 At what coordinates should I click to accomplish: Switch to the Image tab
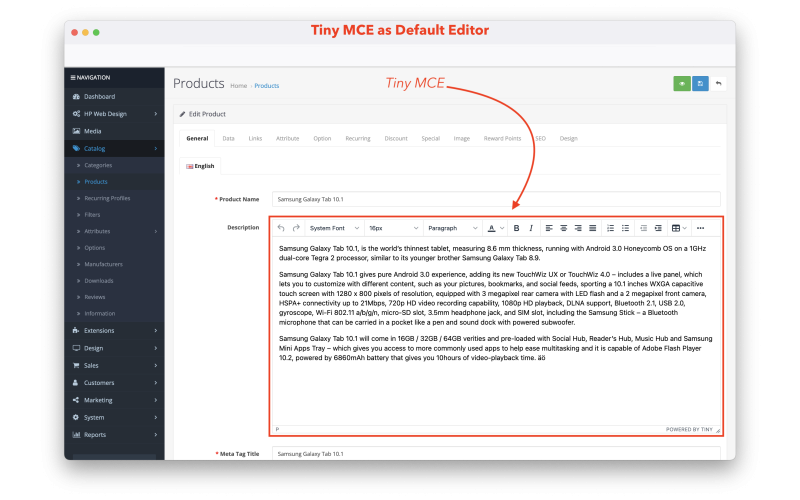click(x=462, y=138)
